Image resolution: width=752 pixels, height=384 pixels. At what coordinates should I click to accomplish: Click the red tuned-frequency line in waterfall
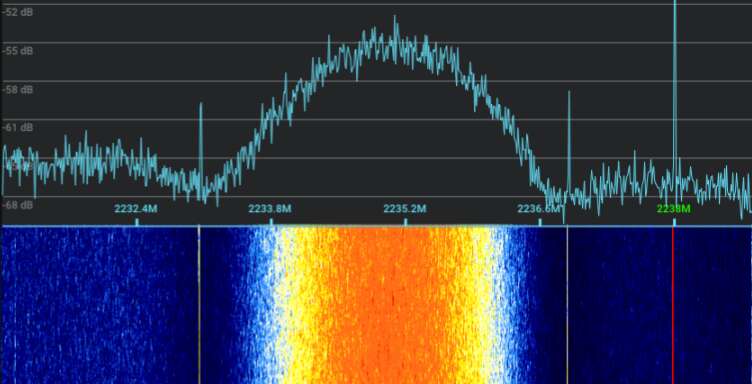[673, 305]
